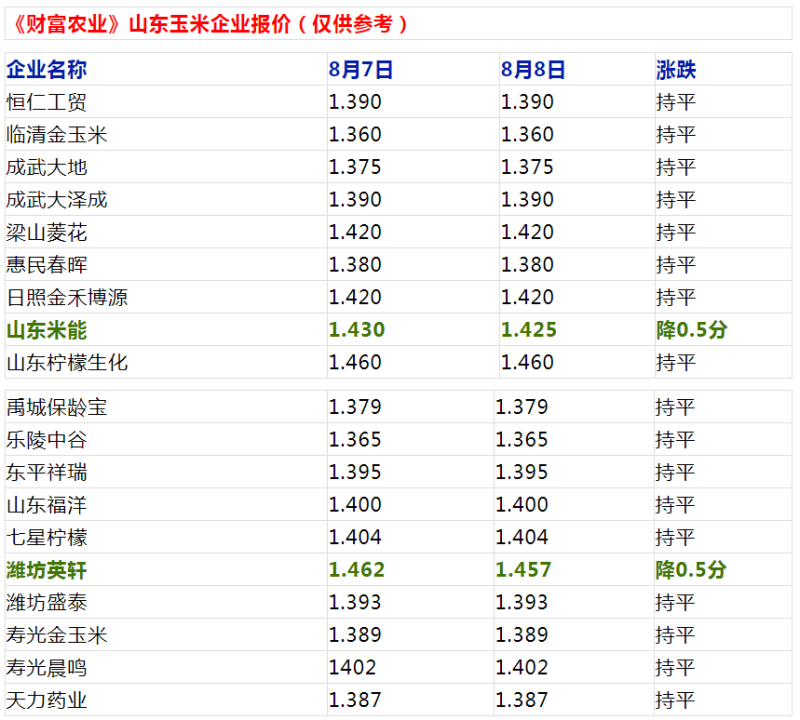This screenshot has width=800, height=720.
Task: Click 降0.5分 in the 山东米能 row
Action: [691, 330]
